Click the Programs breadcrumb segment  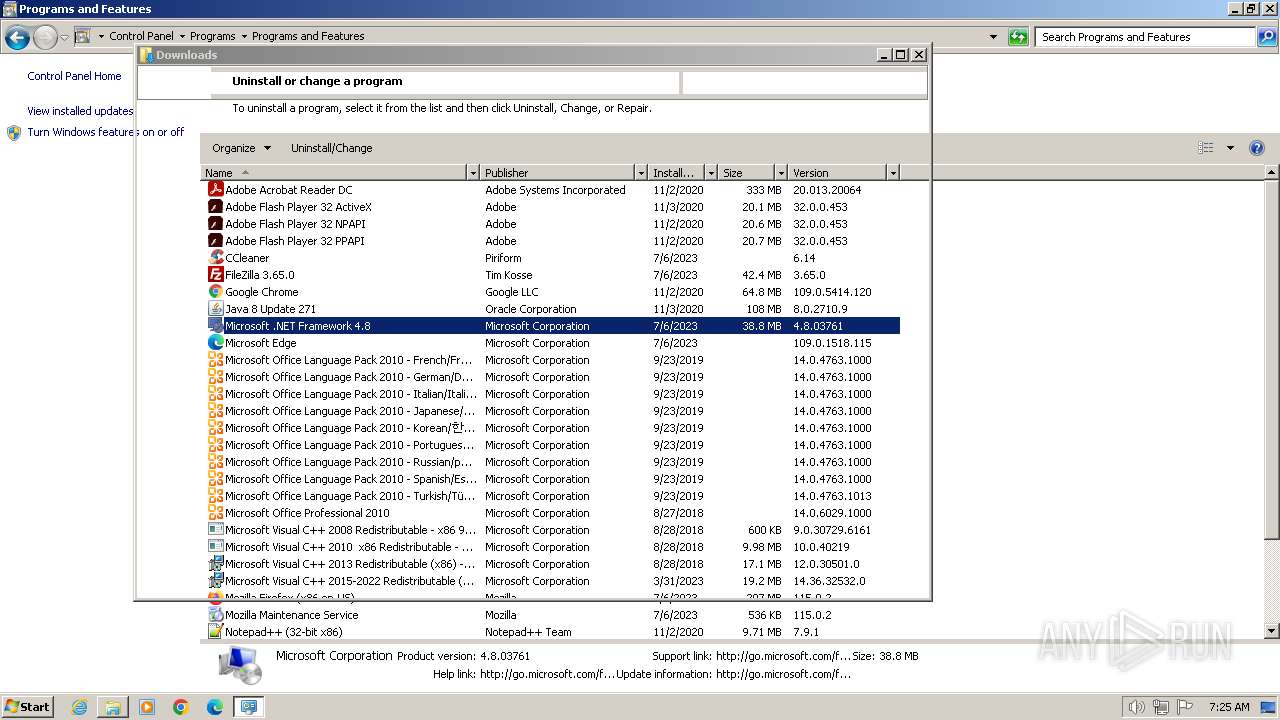(x=213, y=36)
